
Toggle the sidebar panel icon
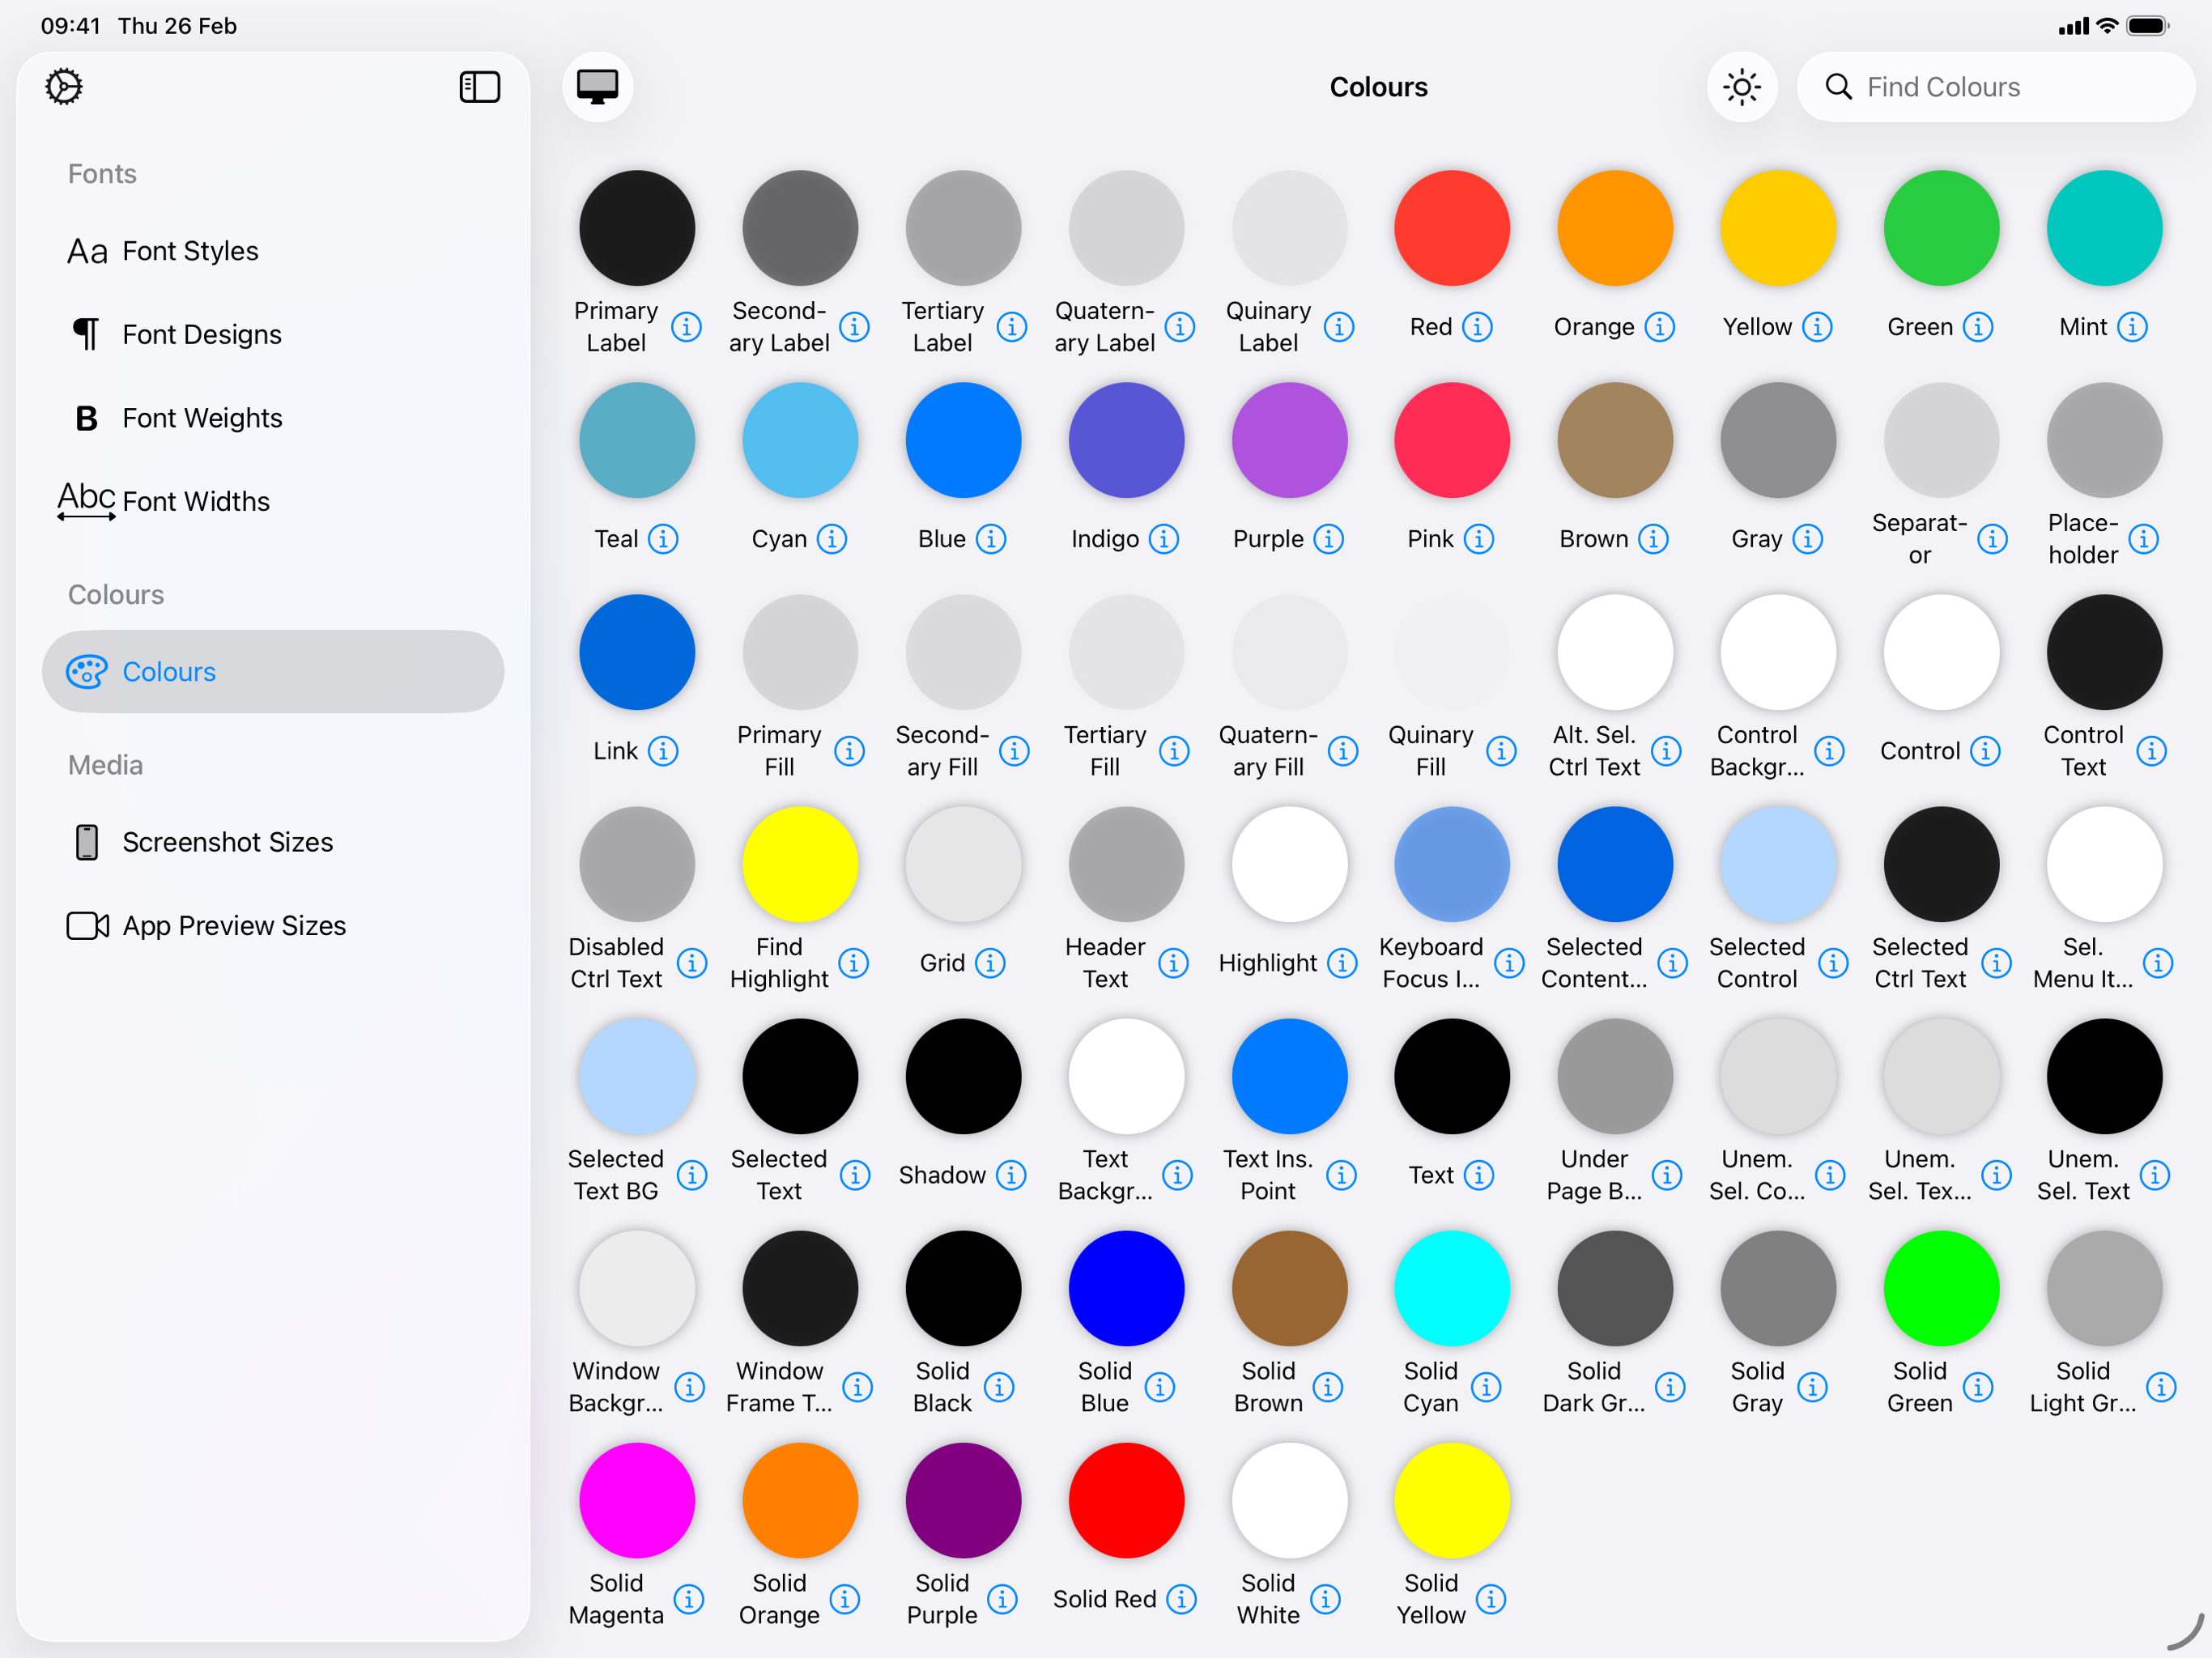(479, 87)
